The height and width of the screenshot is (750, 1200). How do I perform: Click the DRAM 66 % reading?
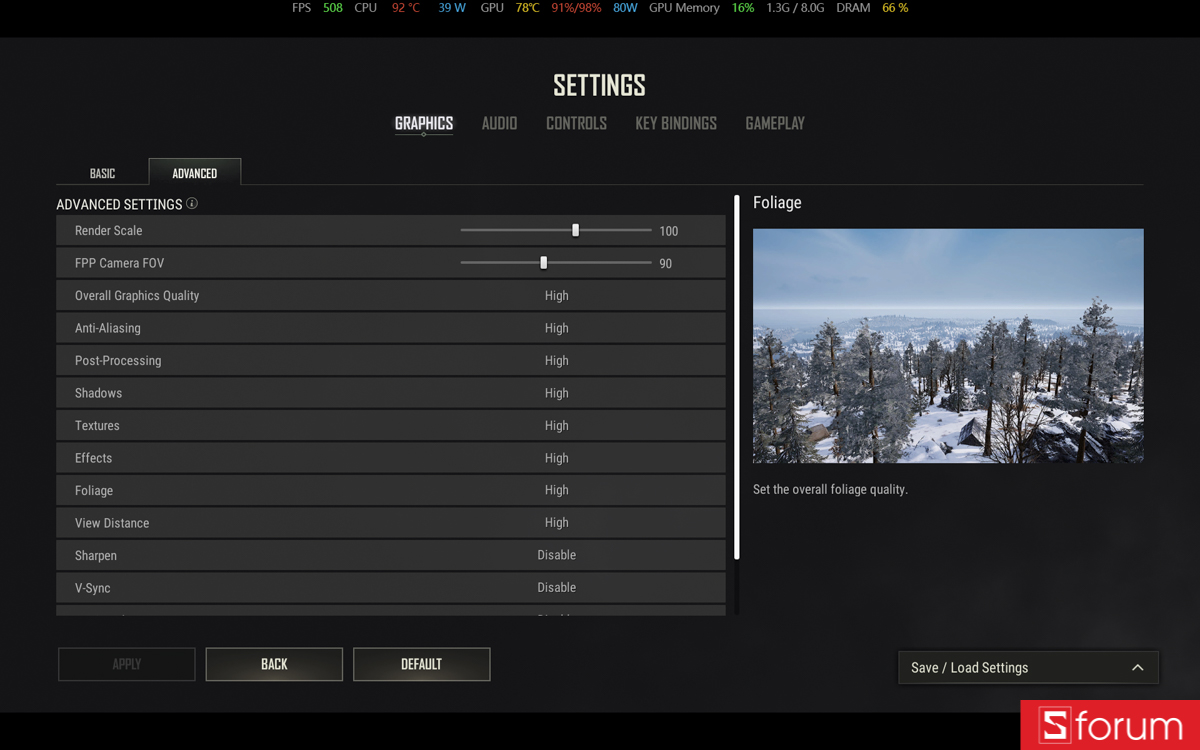pos(895,8)
